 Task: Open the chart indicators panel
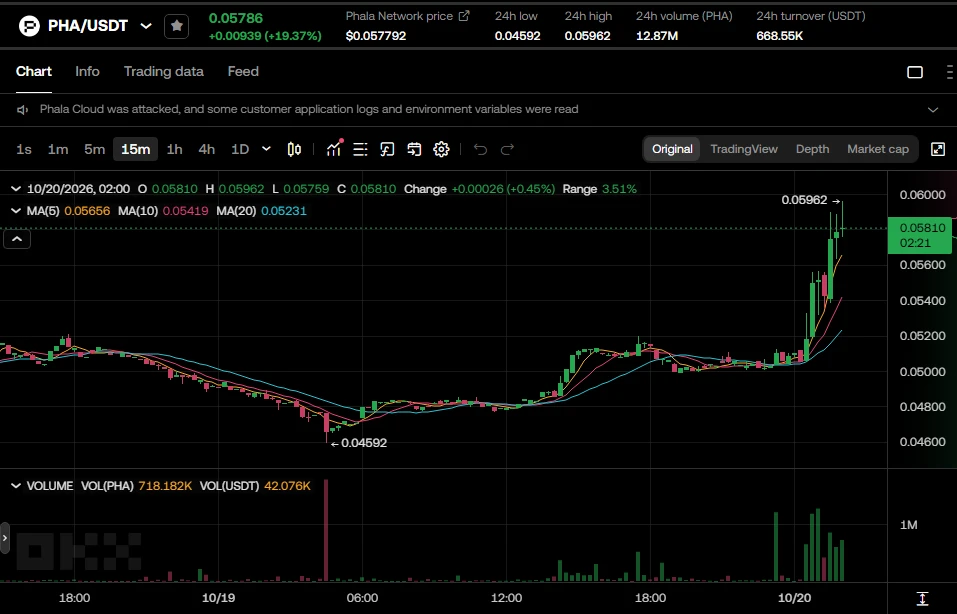click(334, 149)
